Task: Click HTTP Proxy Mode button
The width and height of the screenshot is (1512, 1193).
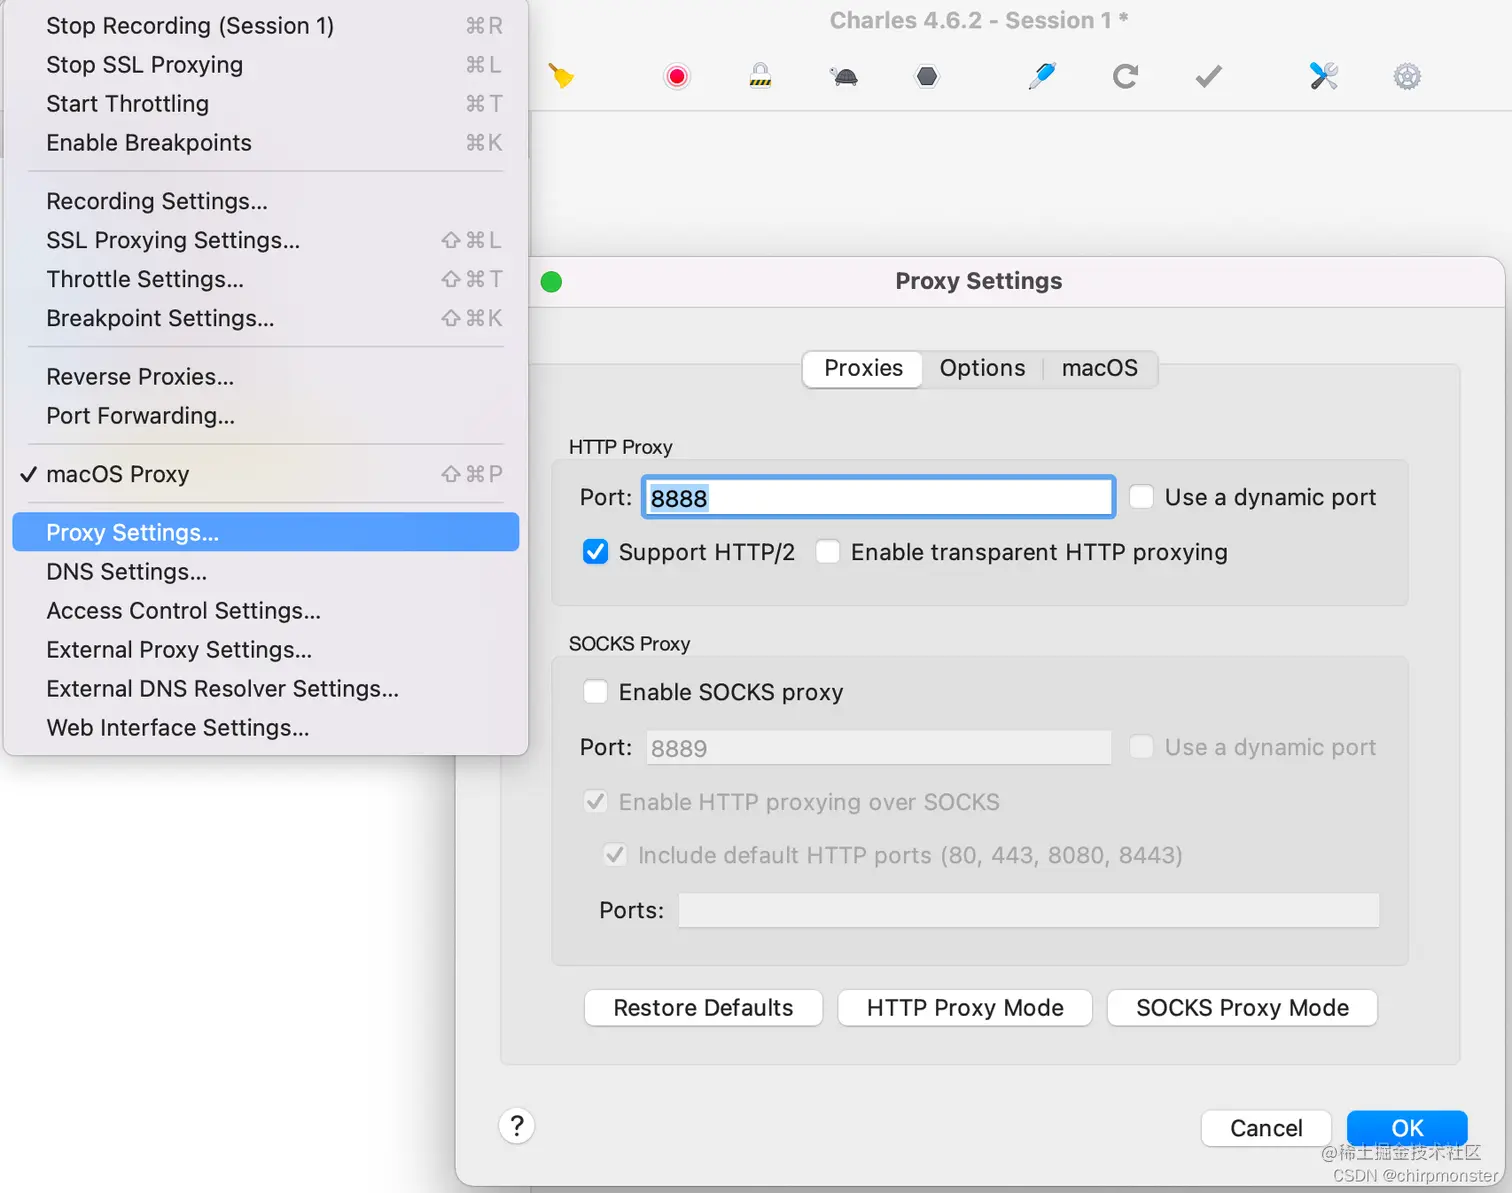Action: point(965,1008)
